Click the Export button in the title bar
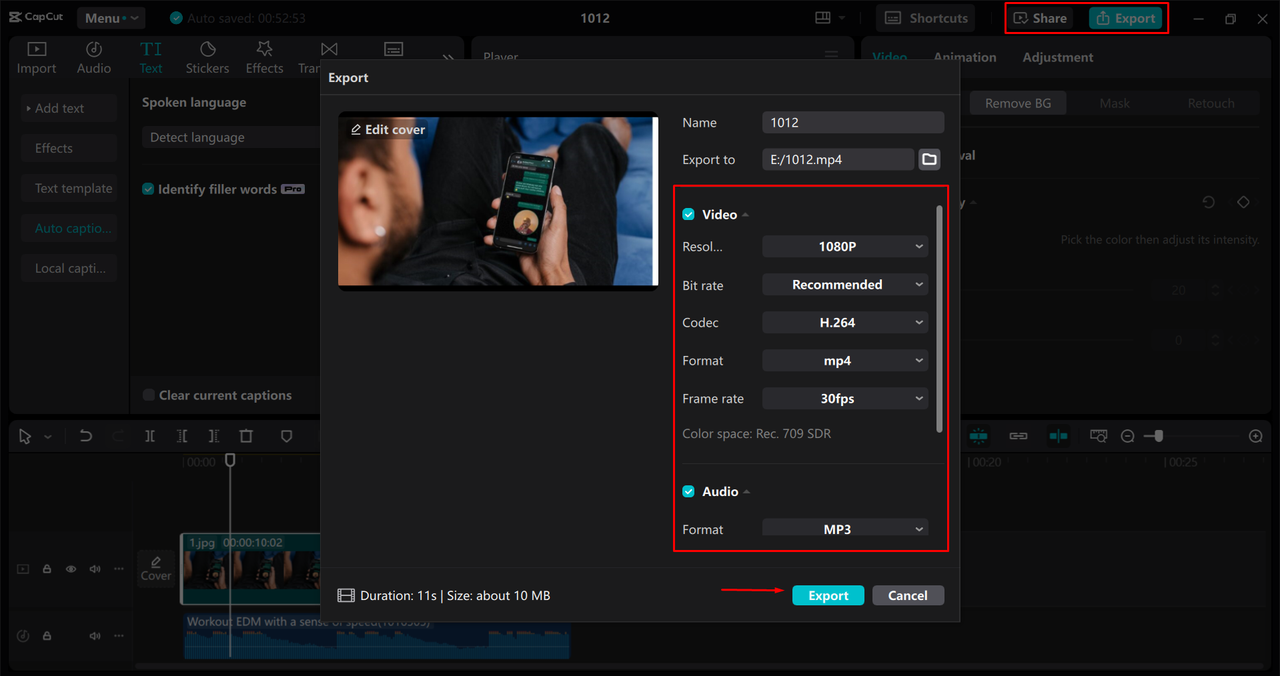Viewport: 1280px width, 676px height. click(x=1125, y=18)
